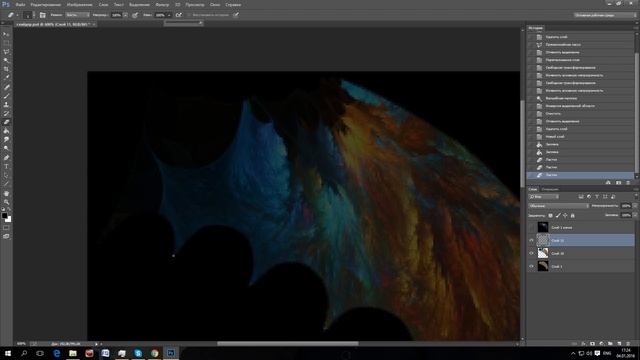The width and height of the screenshot is (640, 360).
Task: Open the layer blend mode dropdown
Action: 559,206
